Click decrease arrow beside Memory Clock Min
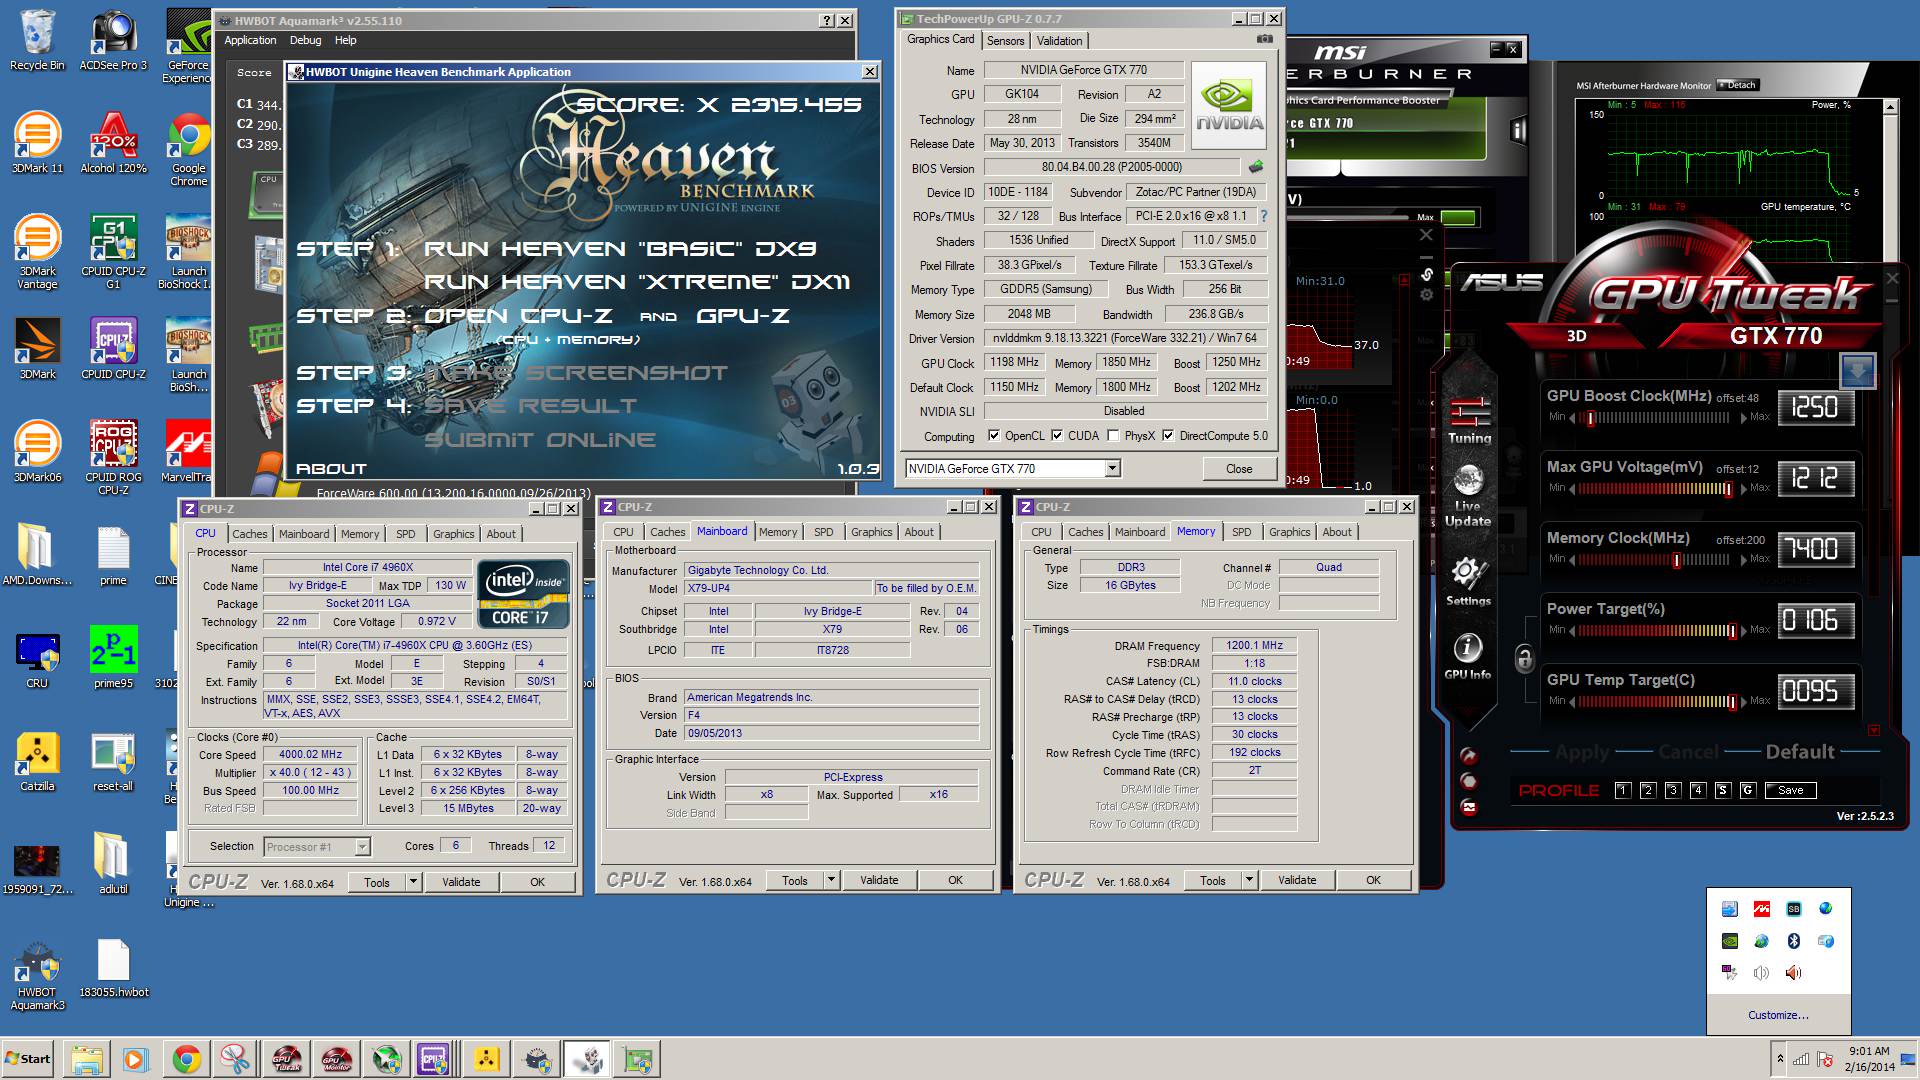This screenshot has height=1080, width=1920. (1572, 559)
